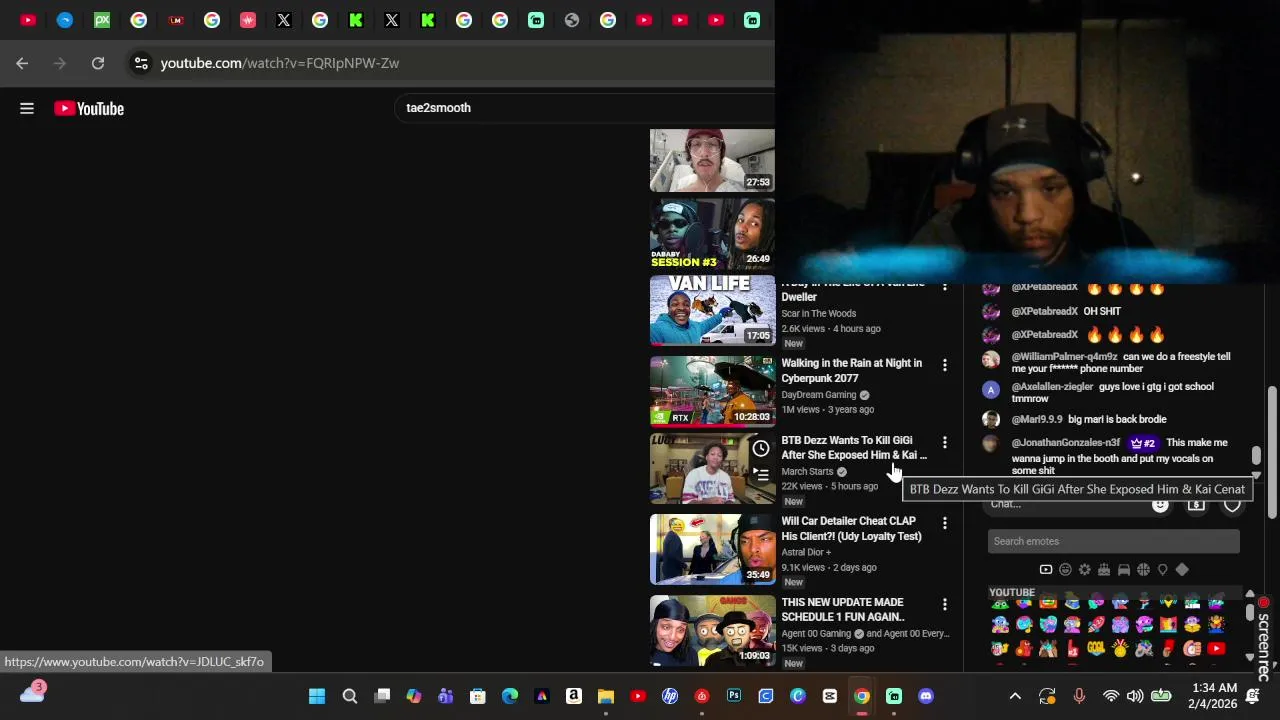Open THIS NEW UPDATE MADE SCHEDULE 1 video
The width and height of the screenshot is (1280, 720).
click(843, 609)
